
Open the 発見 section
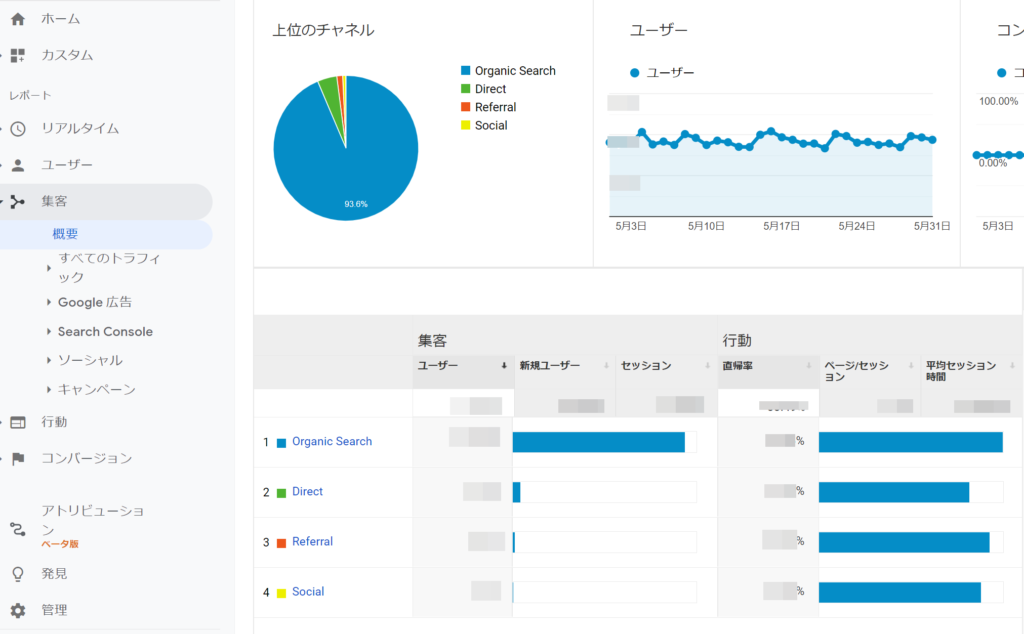54,574
